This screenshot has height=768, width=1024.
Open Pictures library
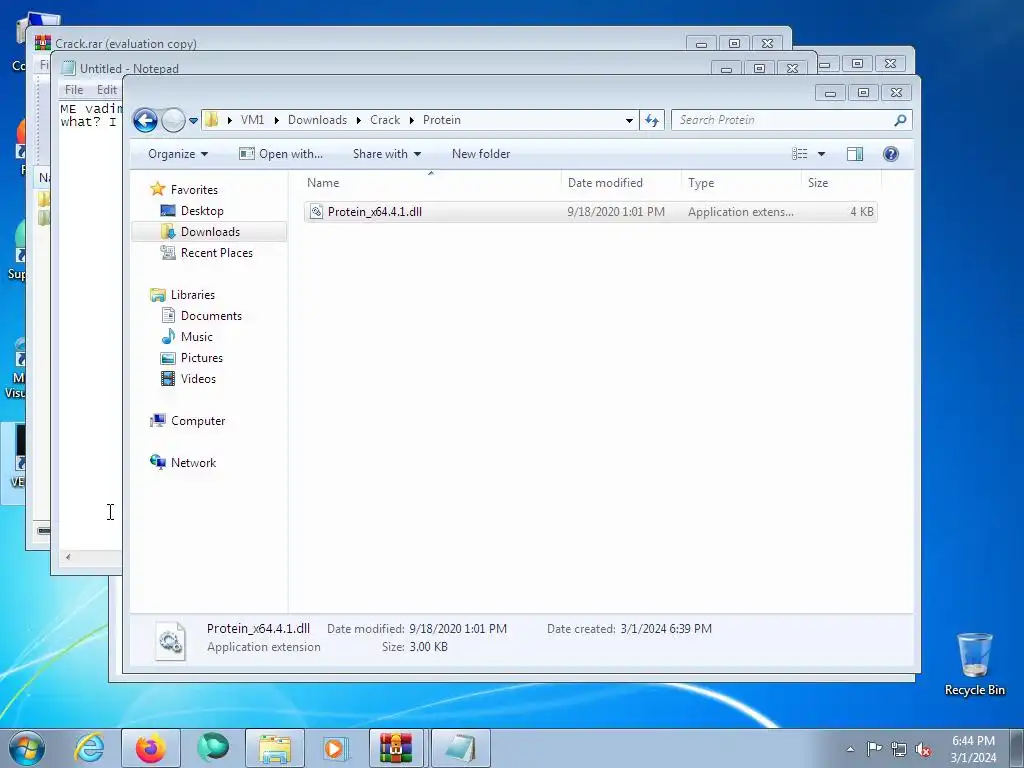201,358
